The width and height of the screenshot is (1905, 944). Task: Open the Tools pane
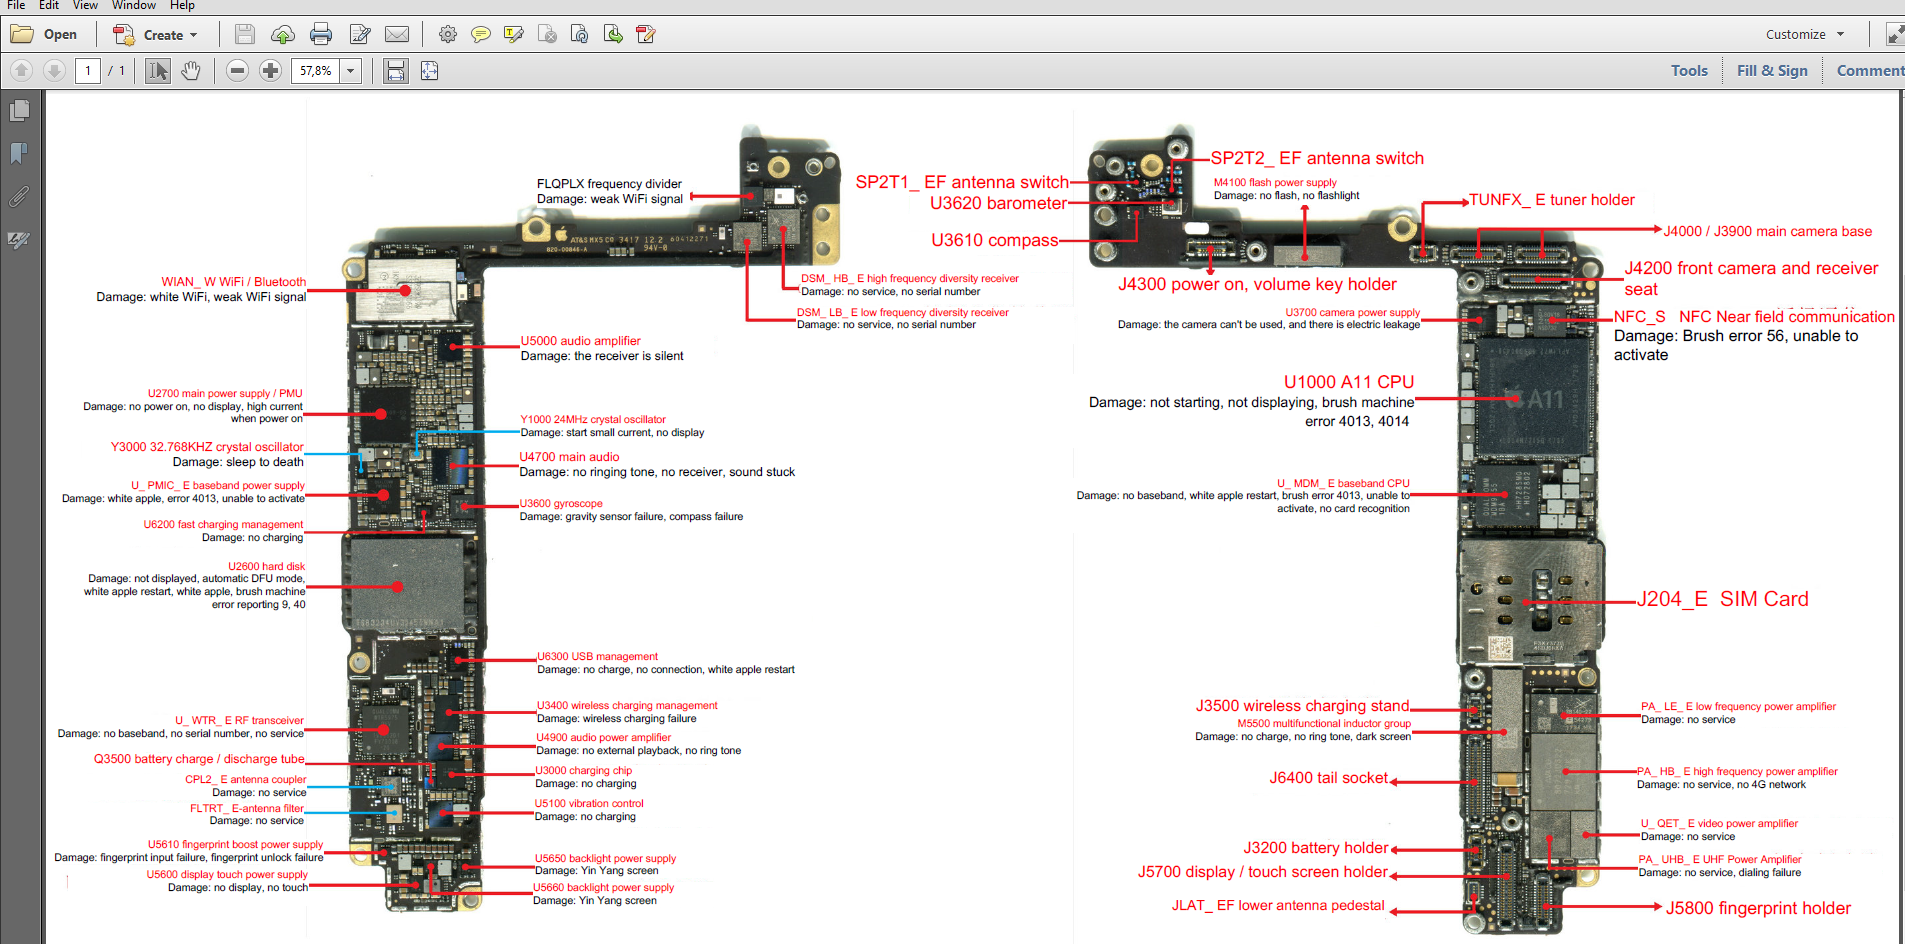[x=1689, y=71]
